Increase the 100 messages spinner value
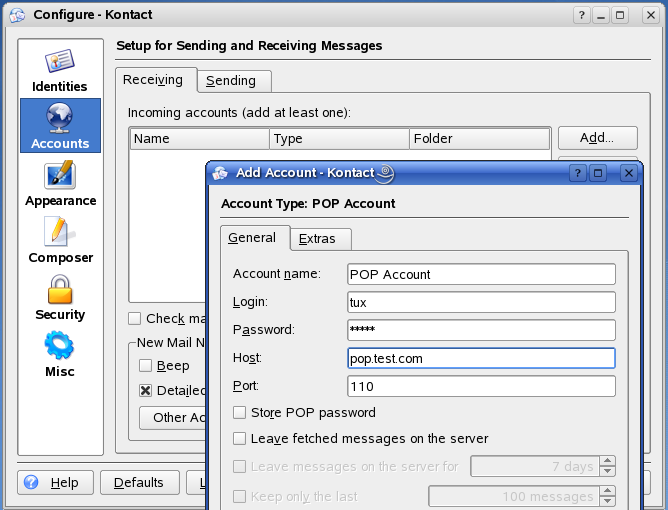Viewport: 668px width, 510px height. (x=607, y=491)
